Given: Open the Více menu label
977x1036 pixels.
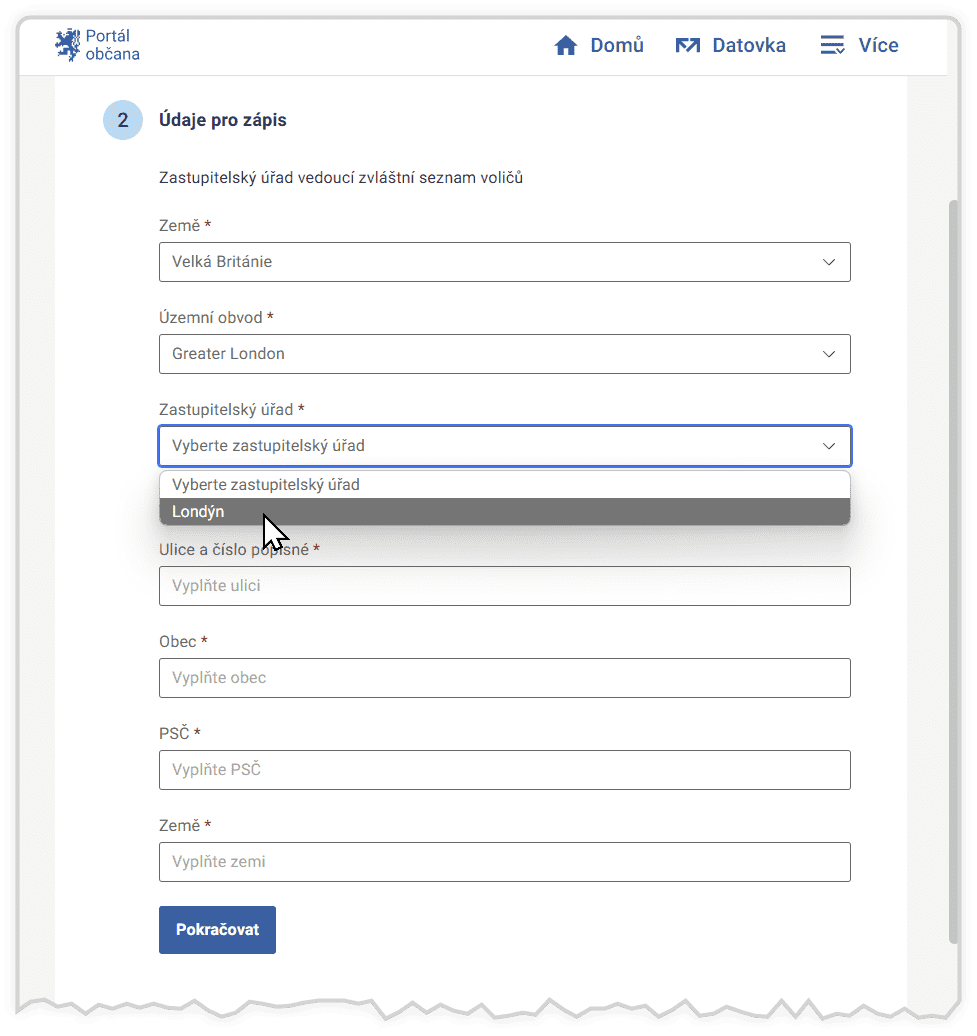Looking at the screenshot, I should click(878, 46).
